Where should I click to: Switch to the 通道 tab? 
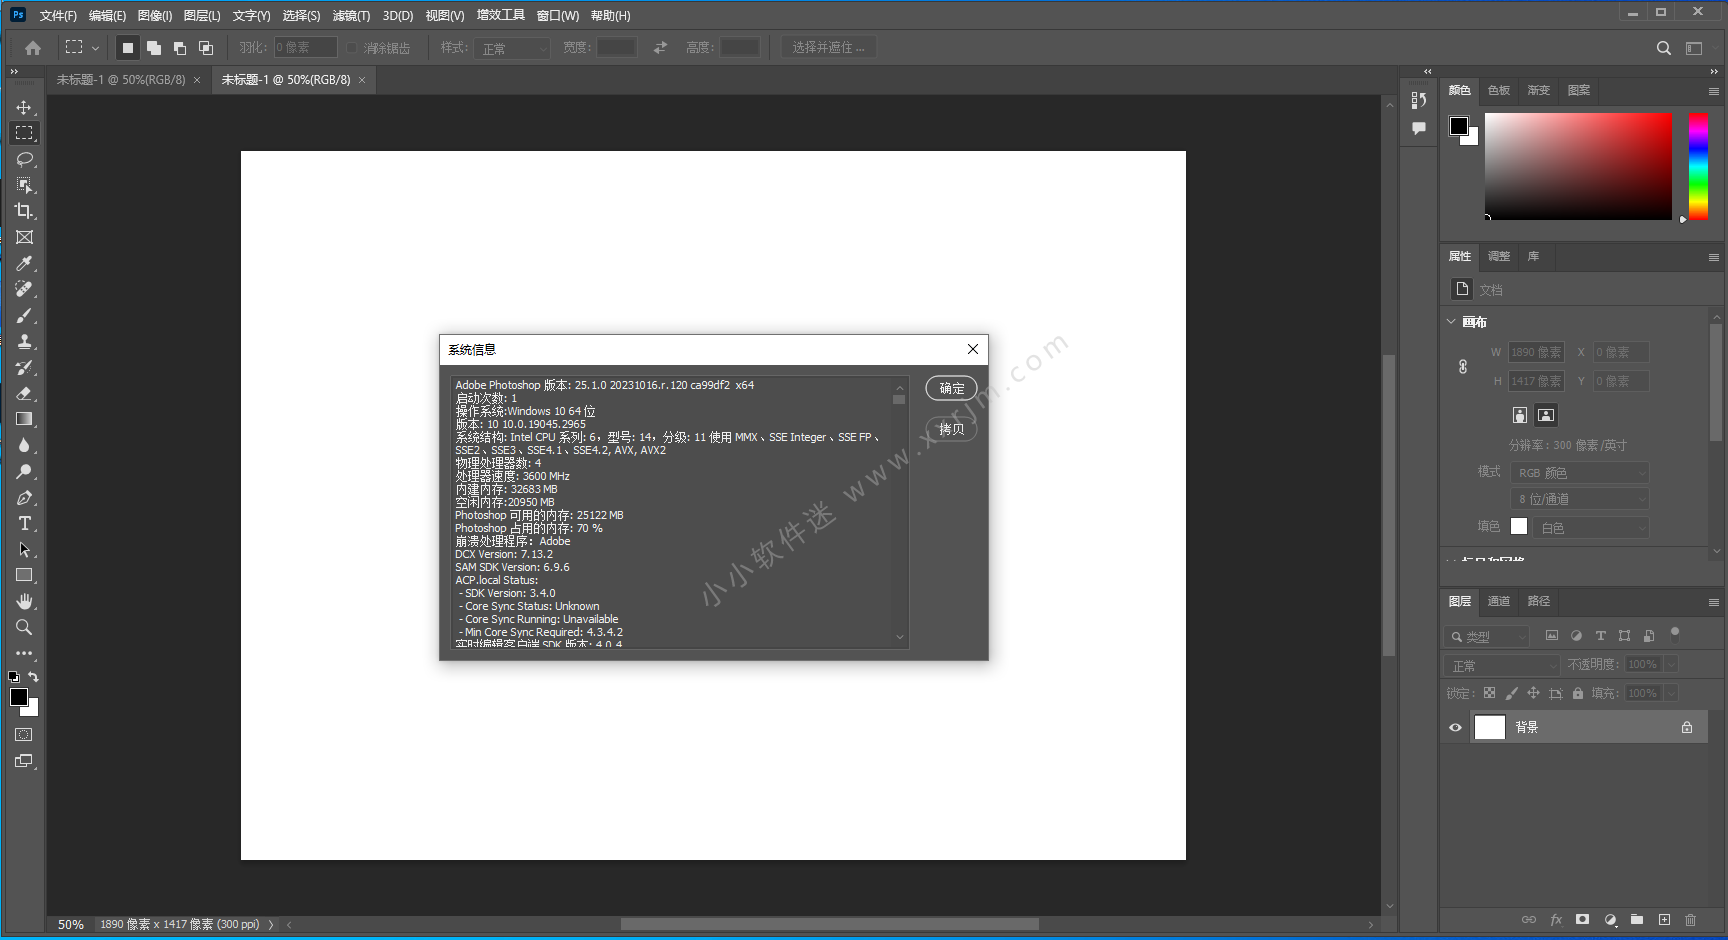(x=1499, y=601)
